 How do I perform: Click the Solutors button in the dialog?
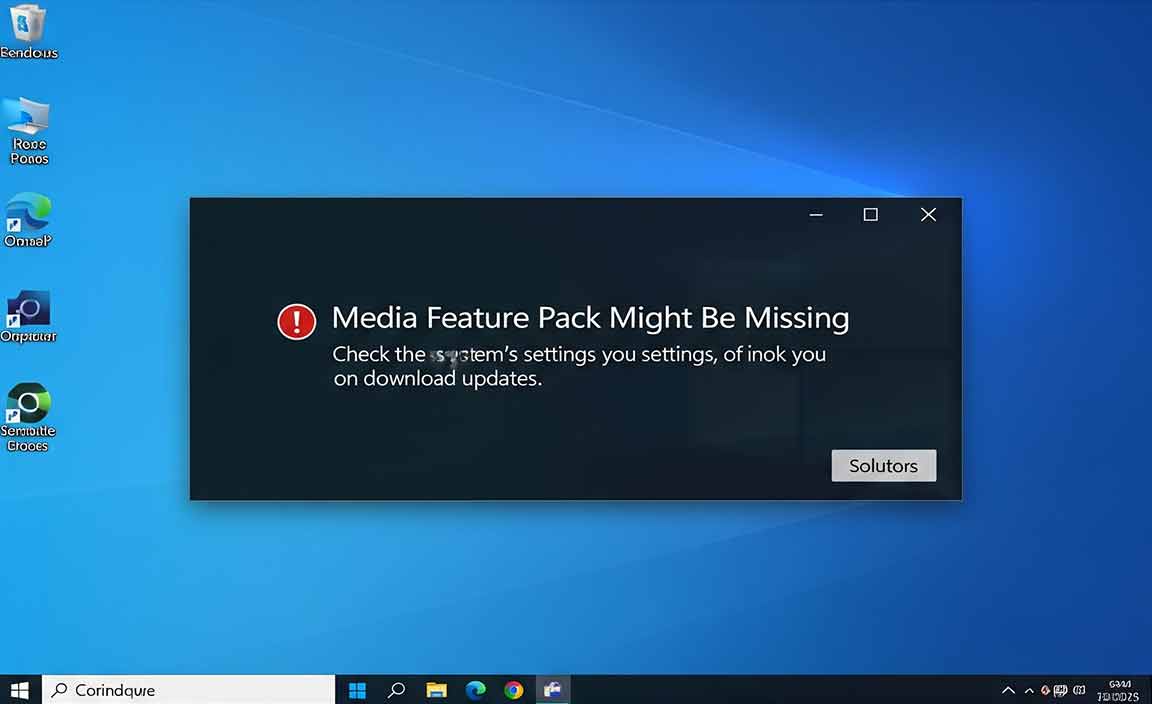(x=883, y=466)
